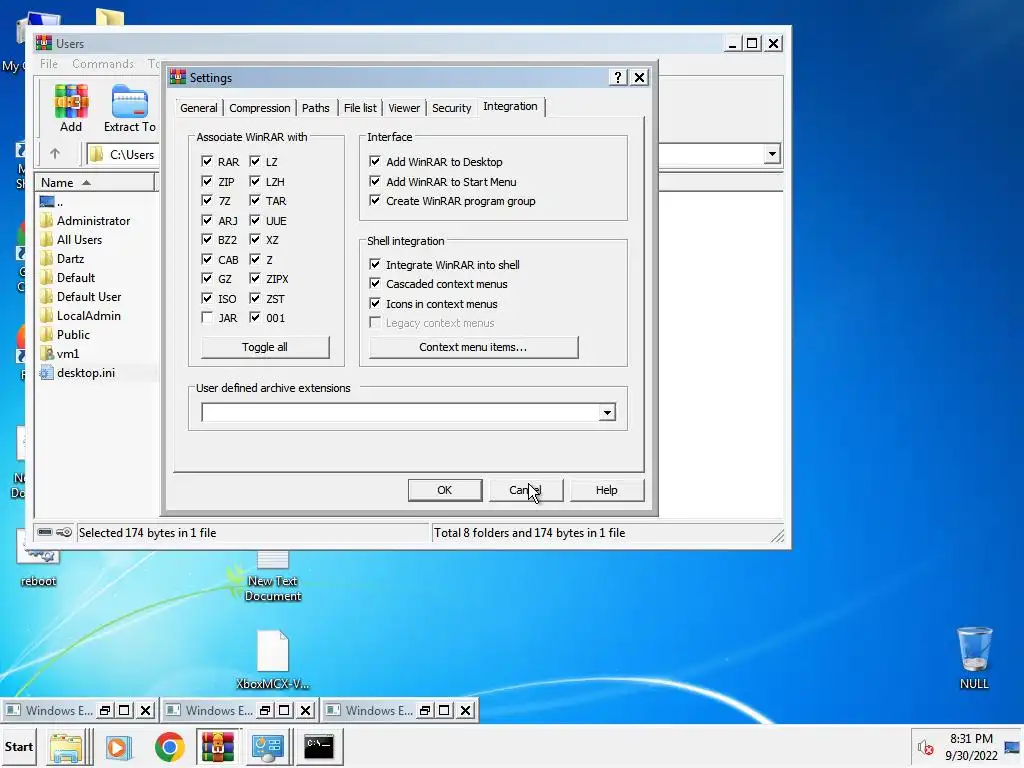Viewport: 1024px width, 768px height.
Task: Toggle Icons in context menus
Action: [375, 304]
